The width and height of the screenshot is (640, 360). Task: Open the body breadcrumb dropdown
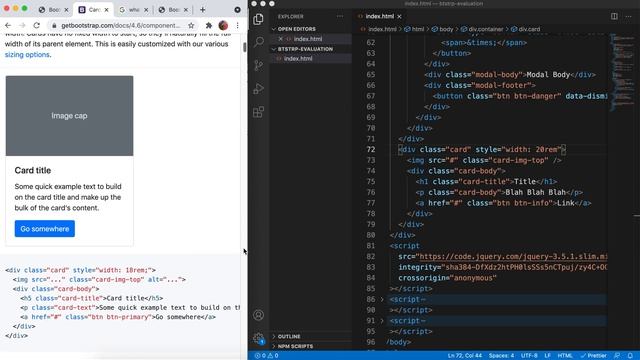tap(442, 29)
